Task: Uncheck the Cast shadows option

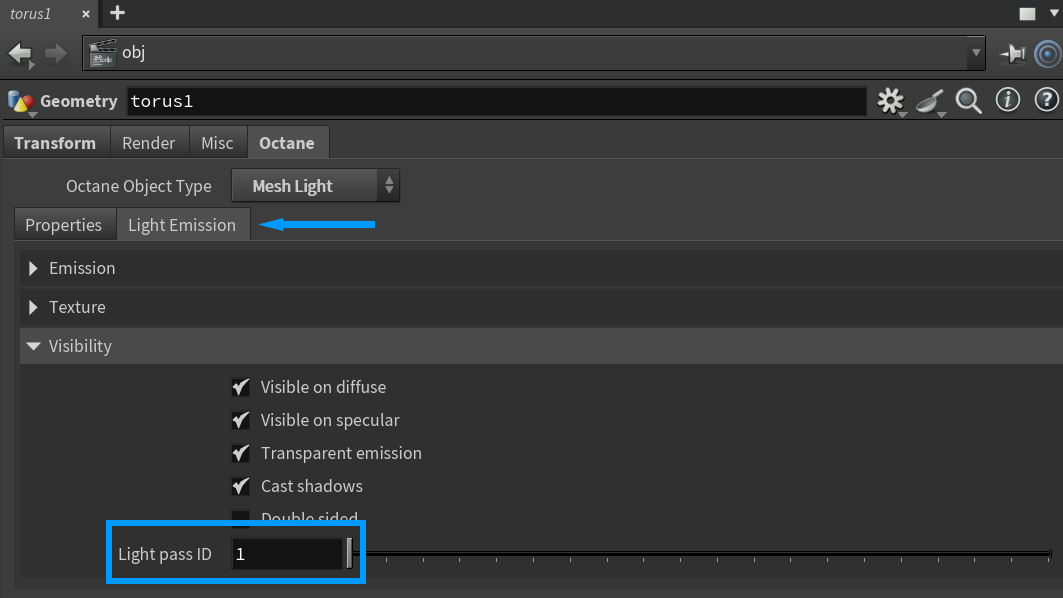Action: coord(240,486)
